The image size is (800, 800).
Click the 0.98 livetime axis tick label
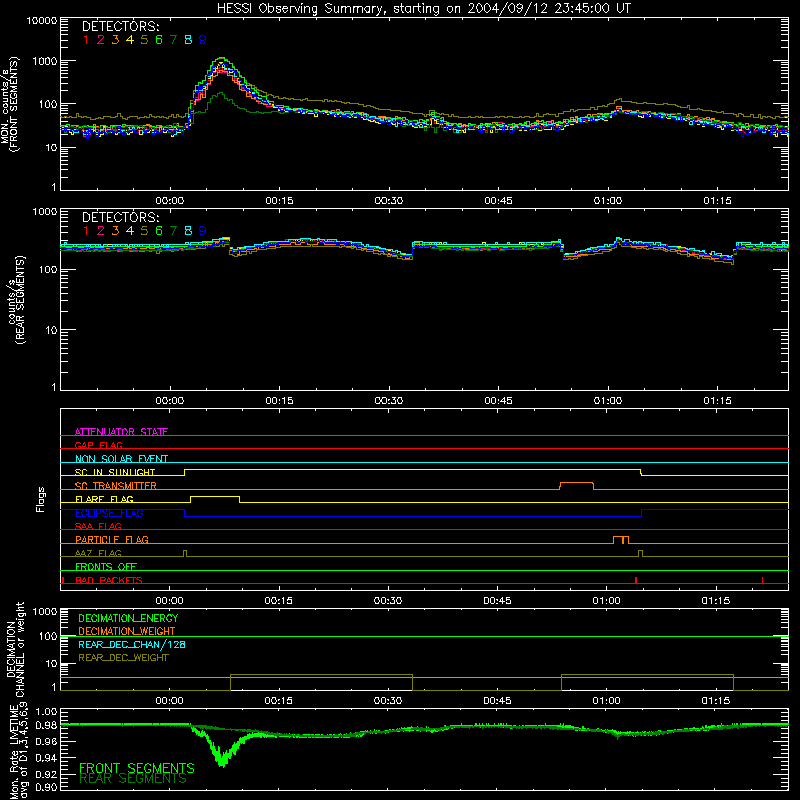click(46, 726)
